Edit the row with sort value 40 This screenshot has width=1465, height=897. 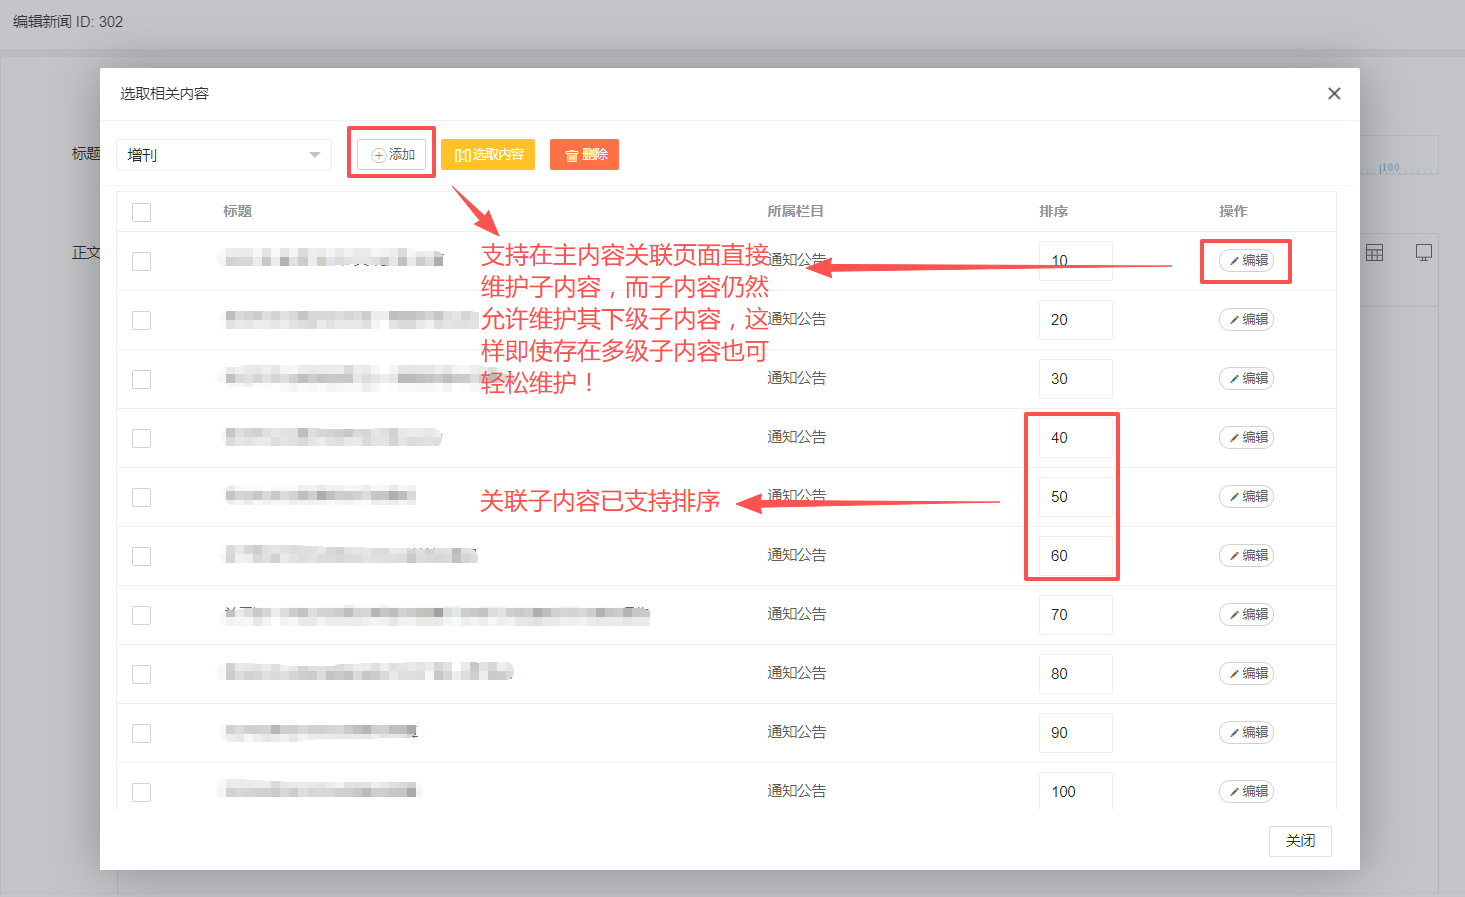1246,438
